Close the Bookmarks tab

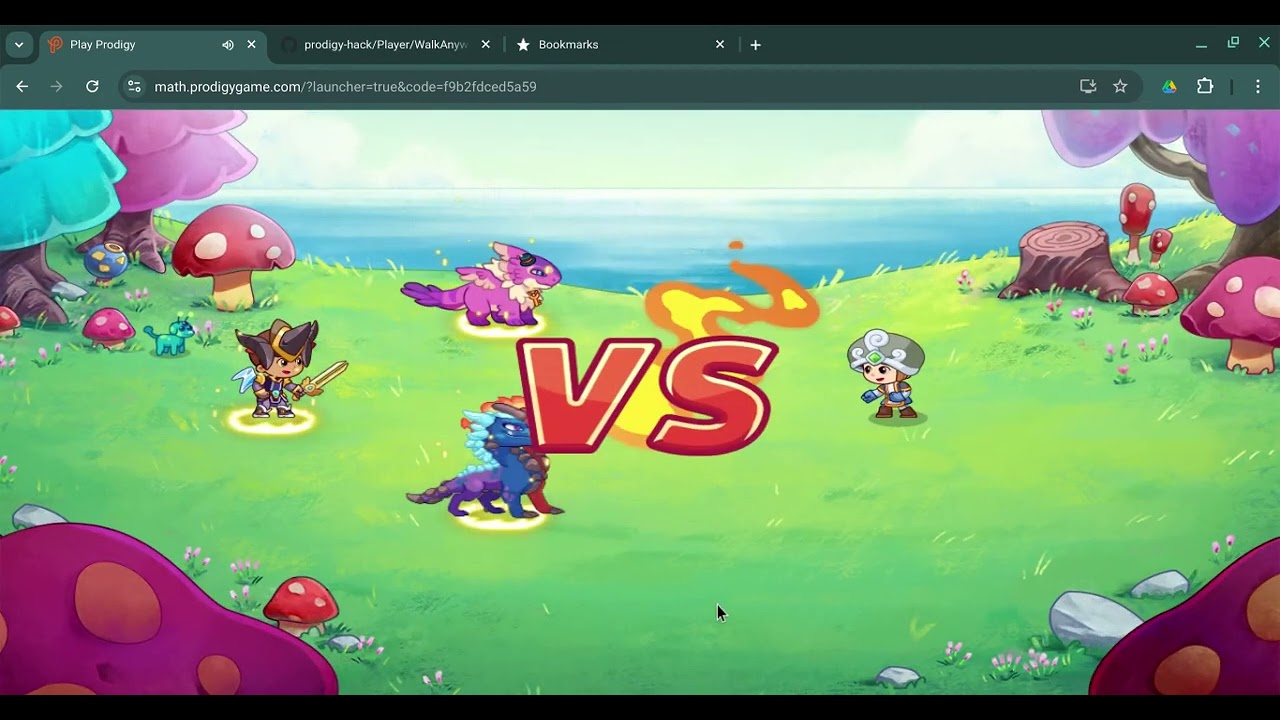coord(720,45)
